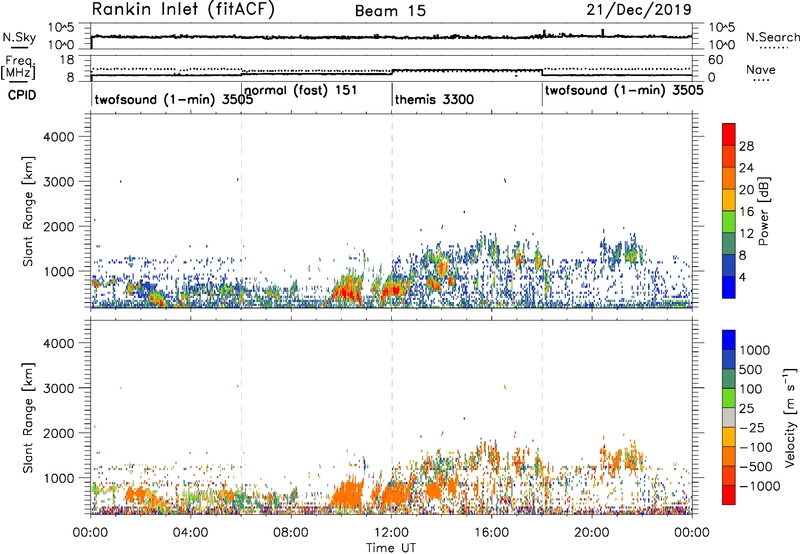Click the '04:00' time tick label

[191, 533]
